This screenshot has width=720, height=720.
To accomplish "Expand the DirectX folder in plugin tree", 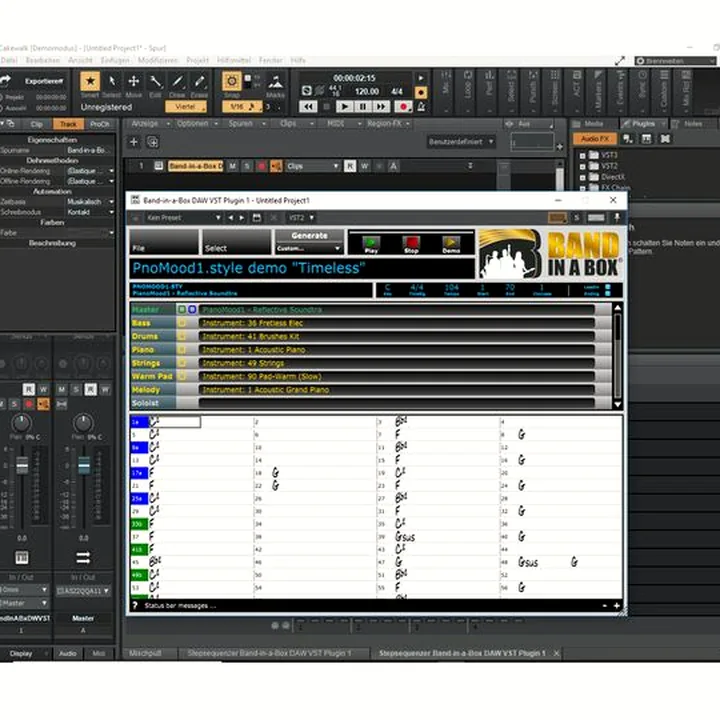I will pos(582,177).
